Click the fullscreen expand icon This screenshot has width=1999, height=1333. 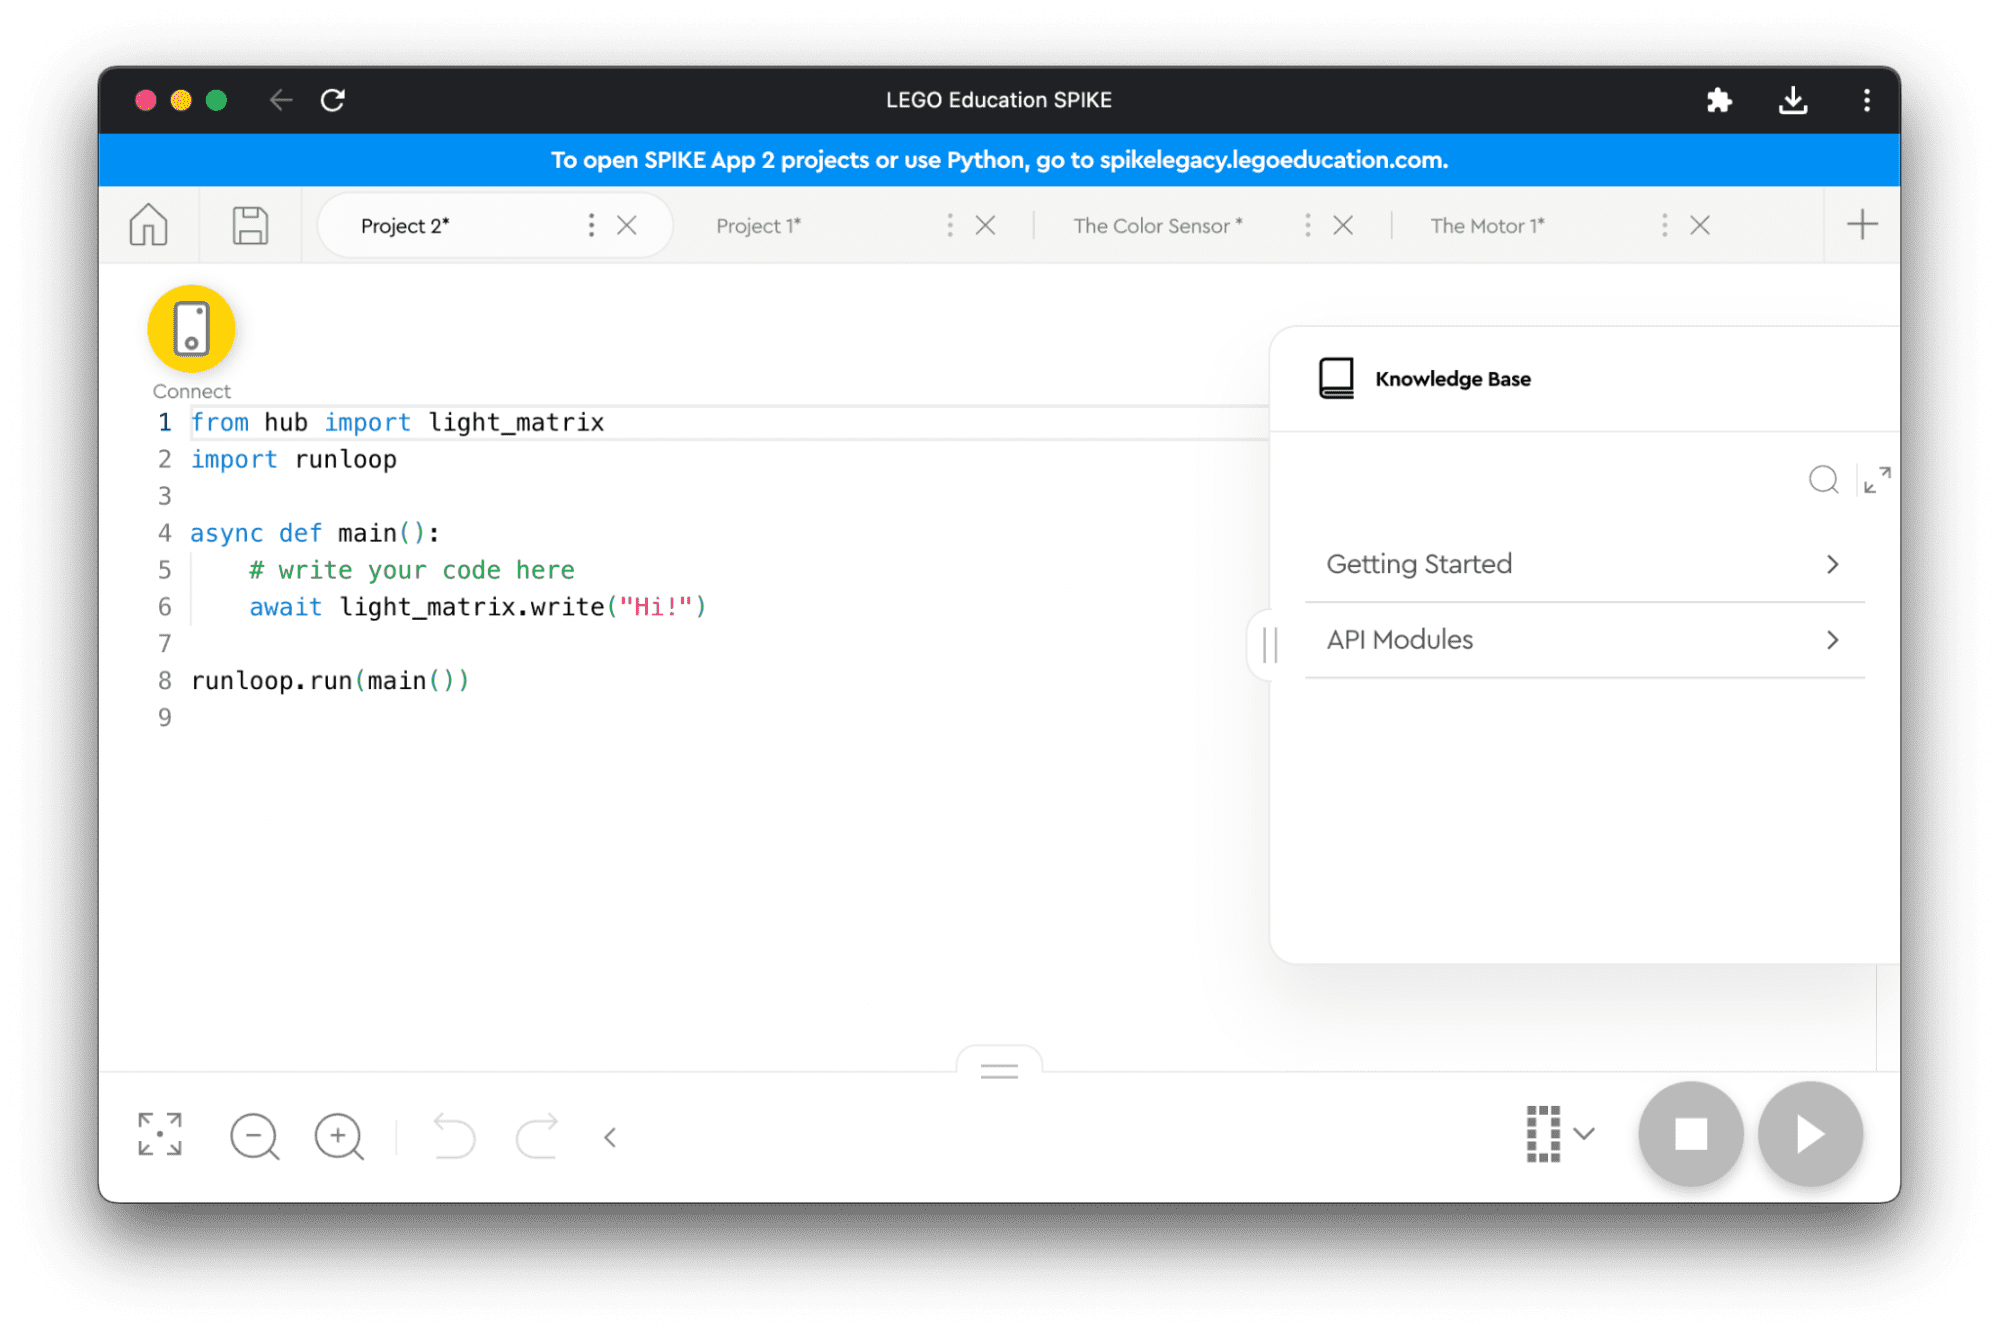point(161,1134)
